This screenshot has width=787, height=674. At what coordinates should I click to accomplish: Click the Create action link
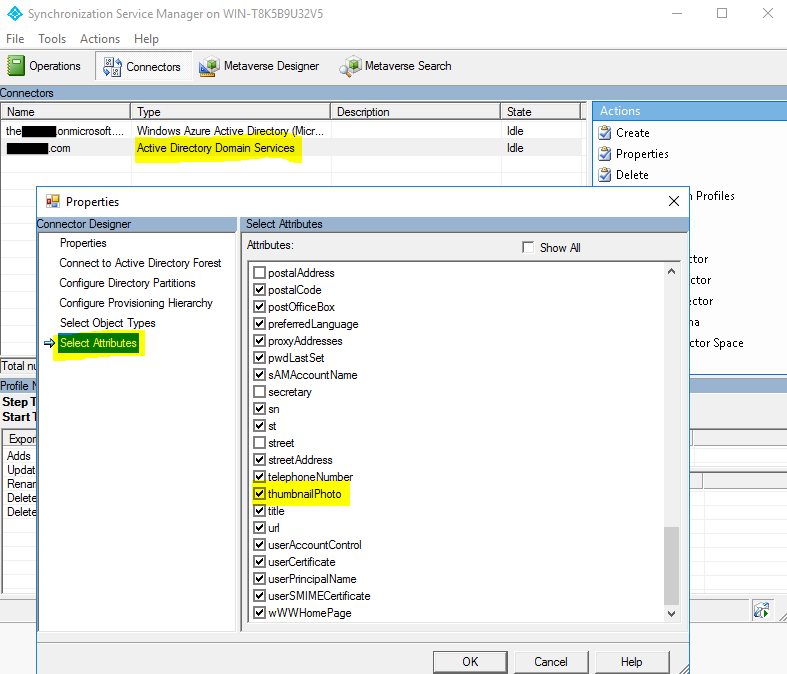click(x=632, y=133)
